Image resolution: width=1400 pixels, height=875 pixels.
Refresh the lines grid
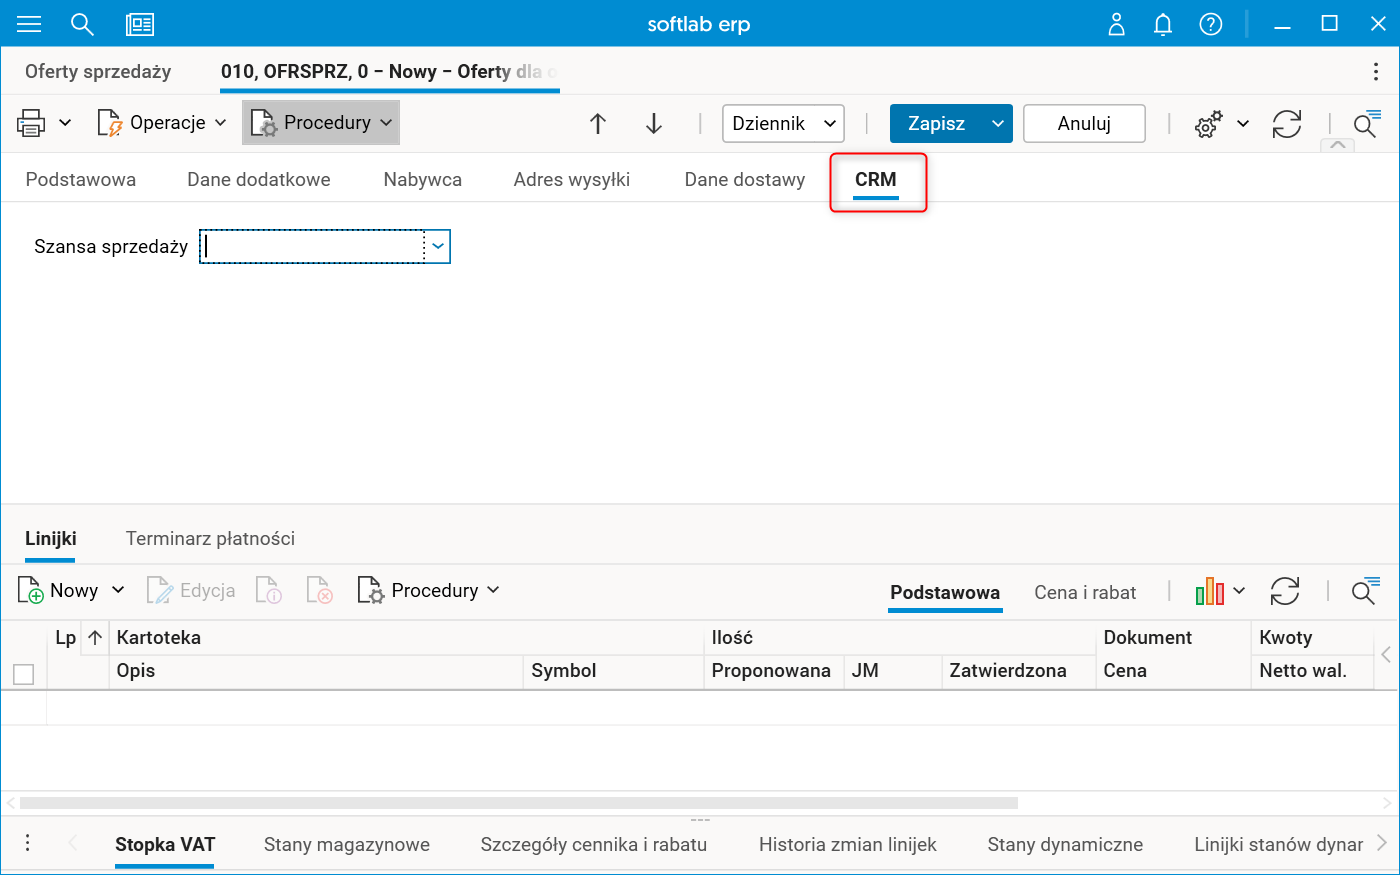pyautogui.click(x=1285, y=591)
